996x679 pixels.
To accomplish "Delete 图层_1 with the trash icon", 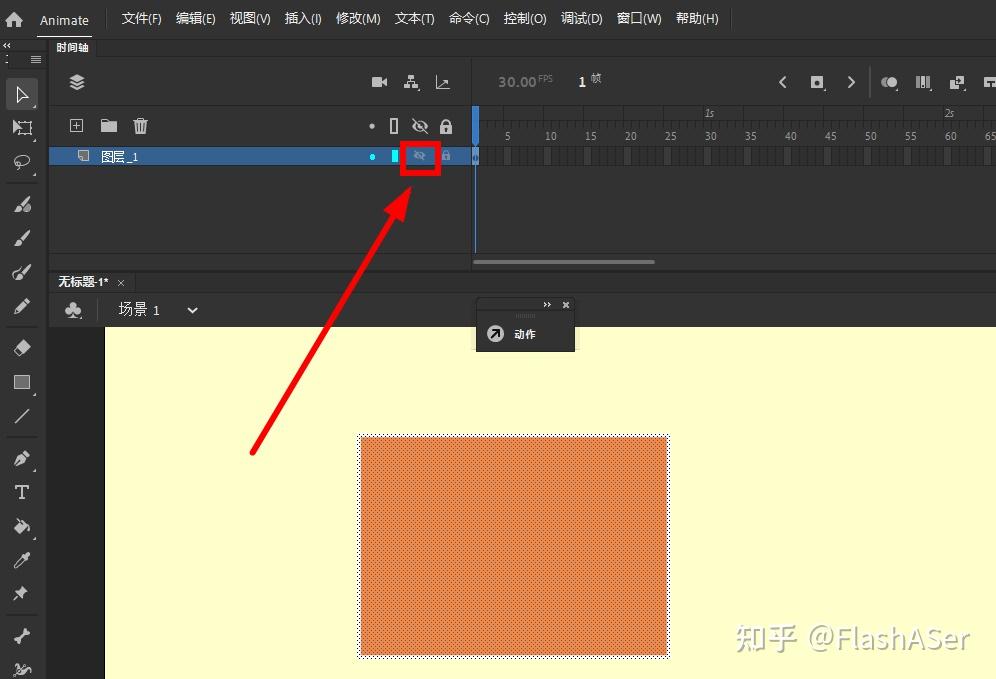I will click(x=140, y=126).
